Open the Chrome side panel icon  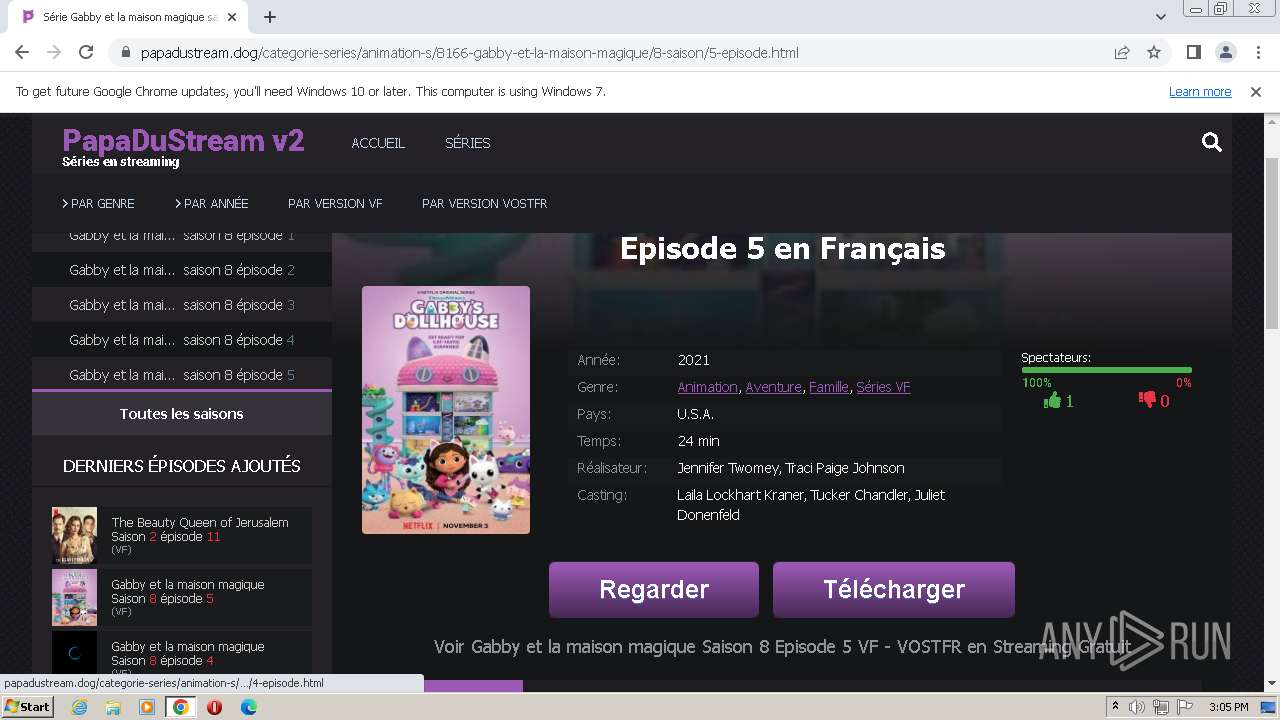click(x=1193, y=52)
